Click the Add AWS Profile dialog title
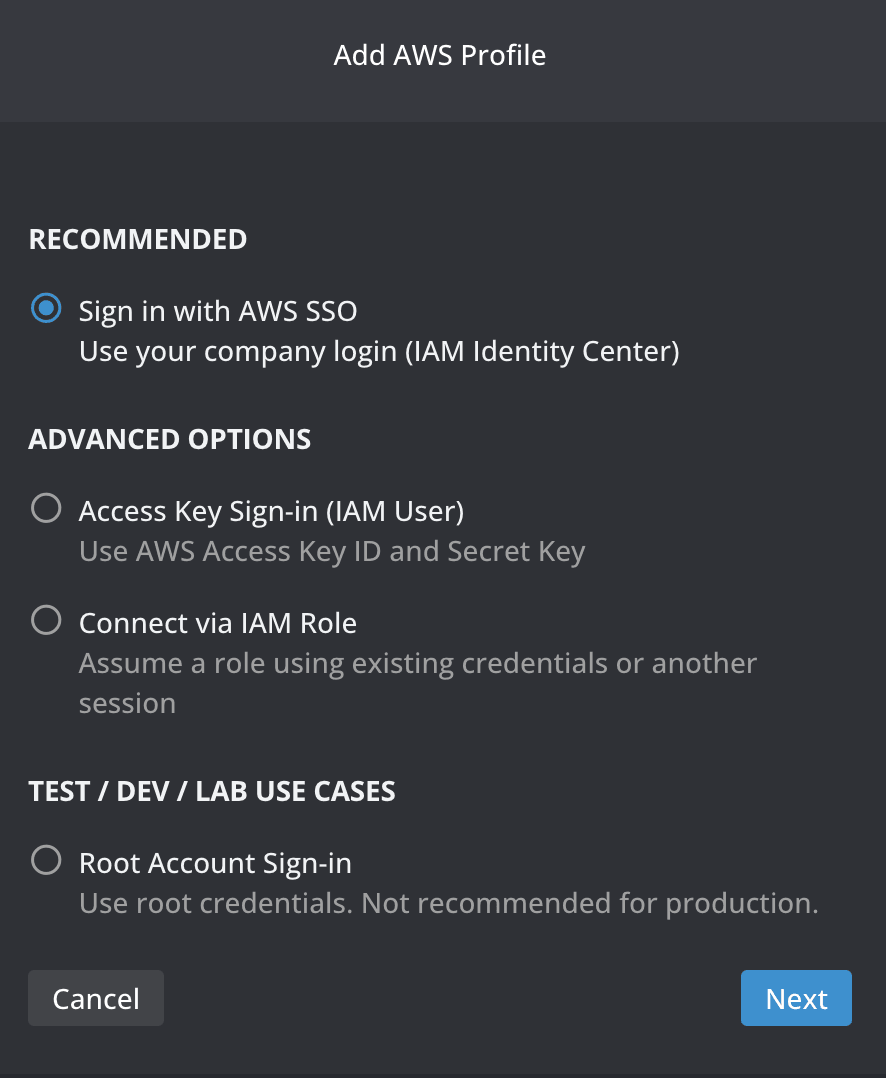The height and width of the screenshot is (1078, 886). 440,56
